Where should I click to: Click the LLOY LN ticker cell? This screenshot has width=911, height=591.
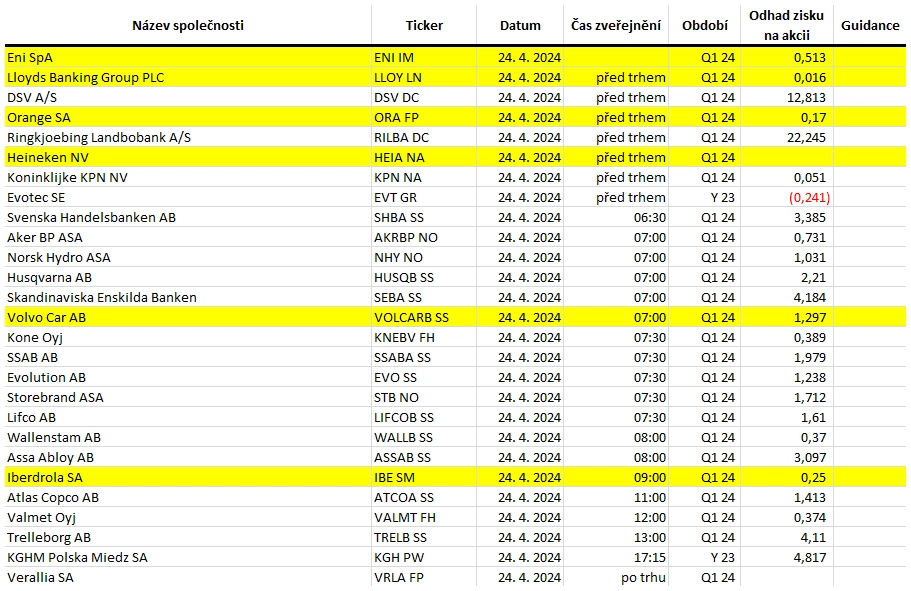click(x=424, y=77)
